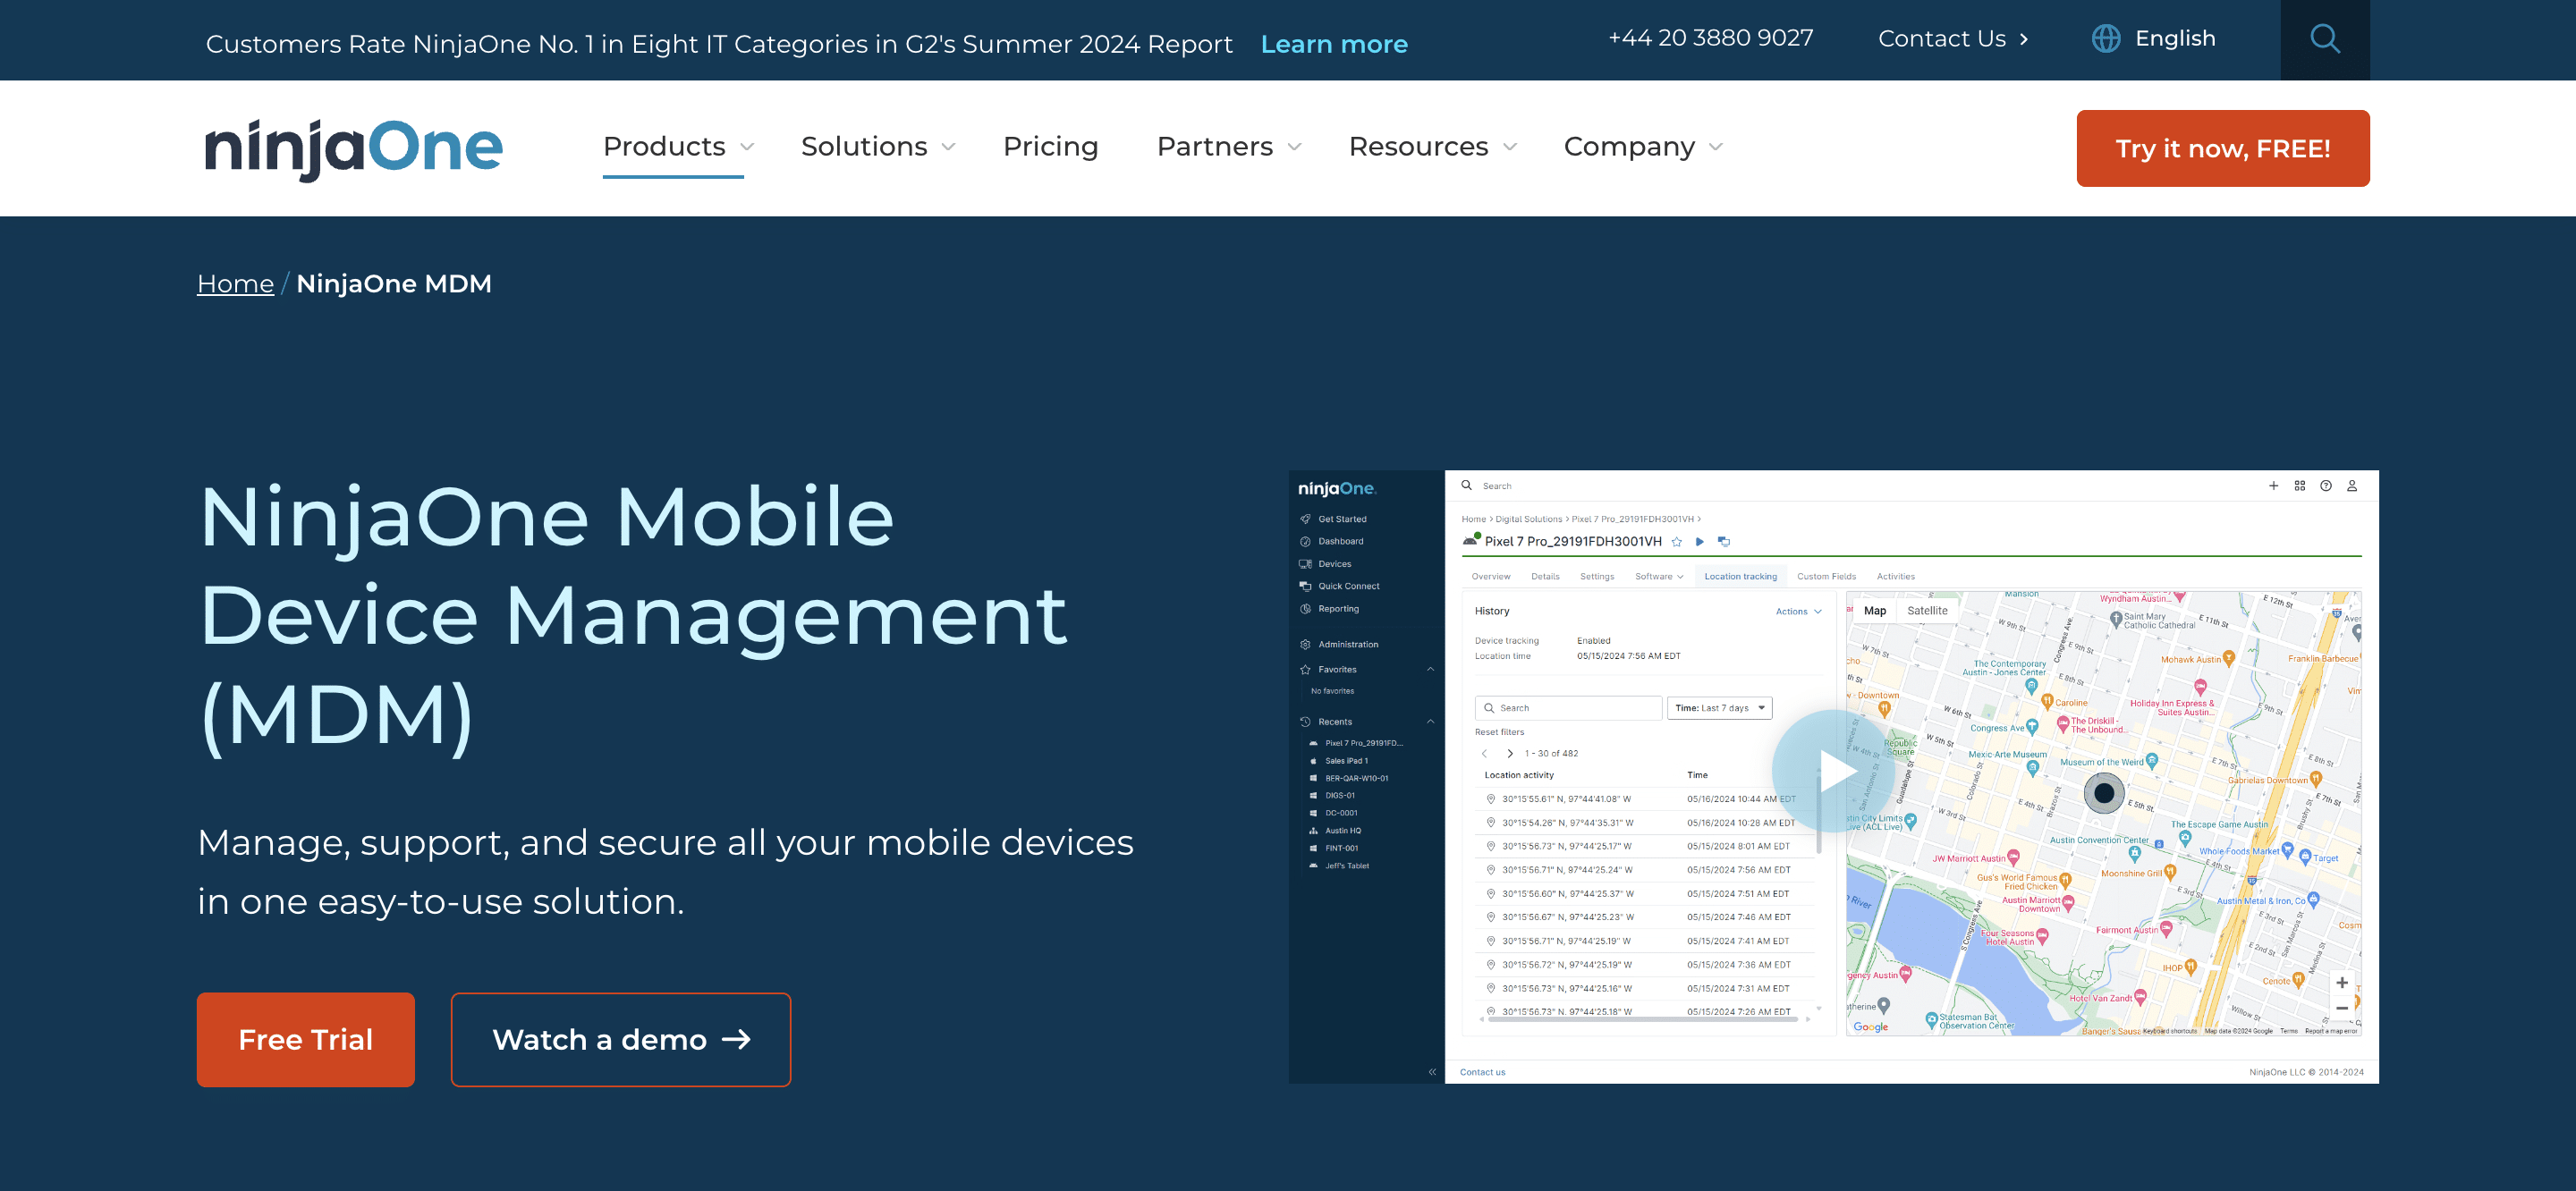Viewport: 2576px width, 1191px height.
Task: Open the Custom Fields tab
Action: [x=1826, y=576]
